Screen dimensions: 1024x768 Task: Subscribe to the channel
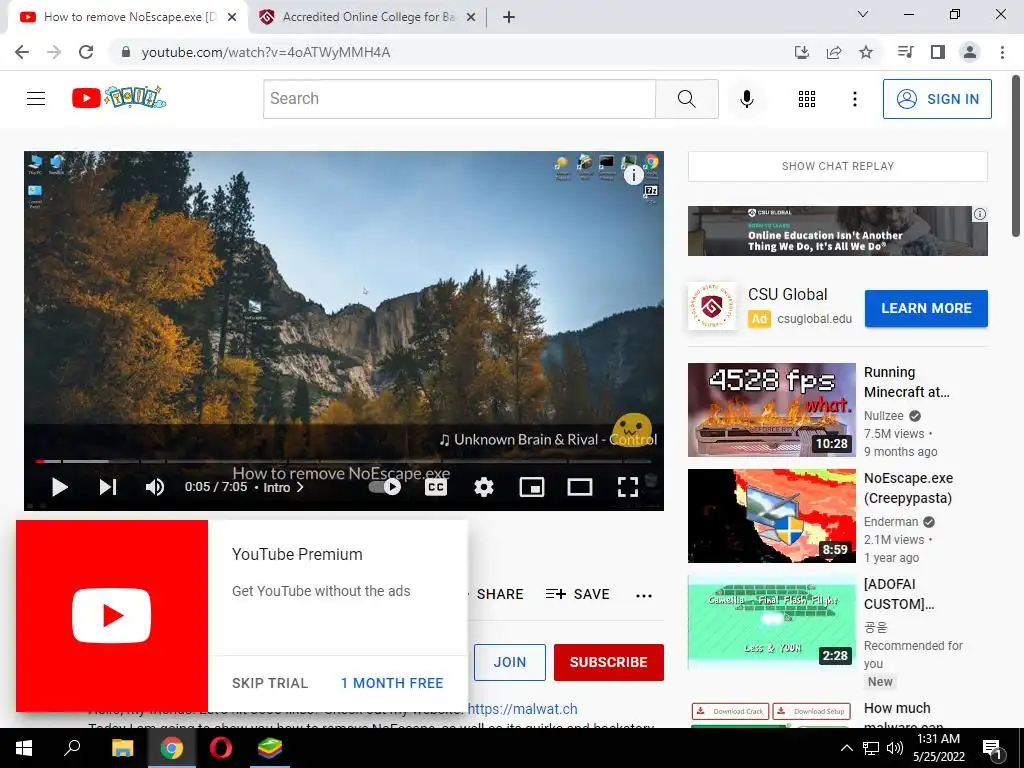[x=609, y=662]
